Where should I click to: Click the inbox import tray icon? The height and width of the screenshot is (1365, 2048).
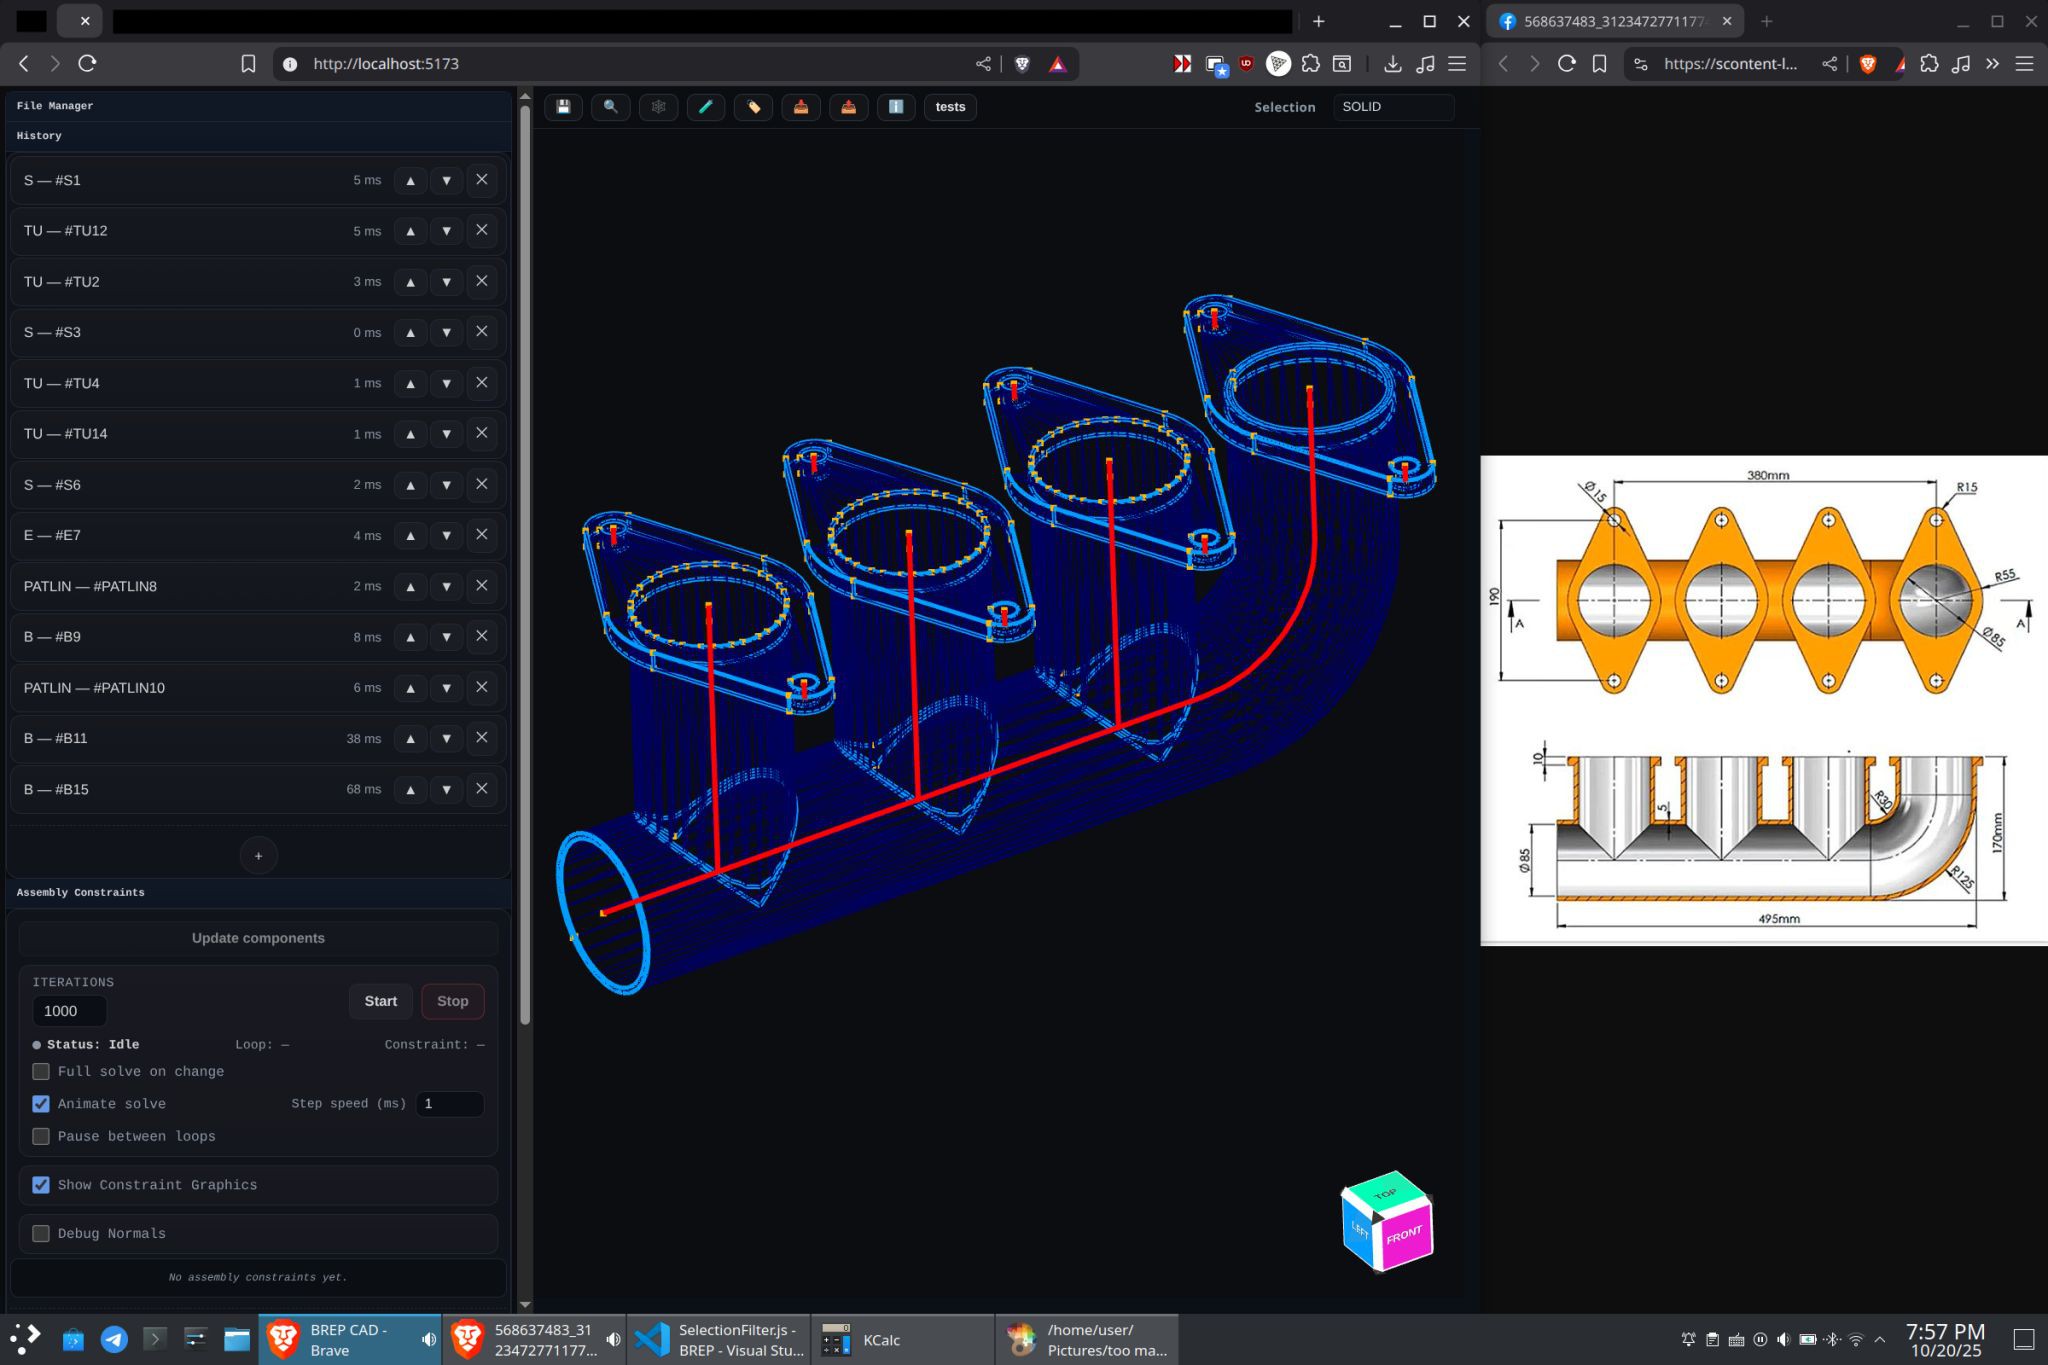pos(801,107)
